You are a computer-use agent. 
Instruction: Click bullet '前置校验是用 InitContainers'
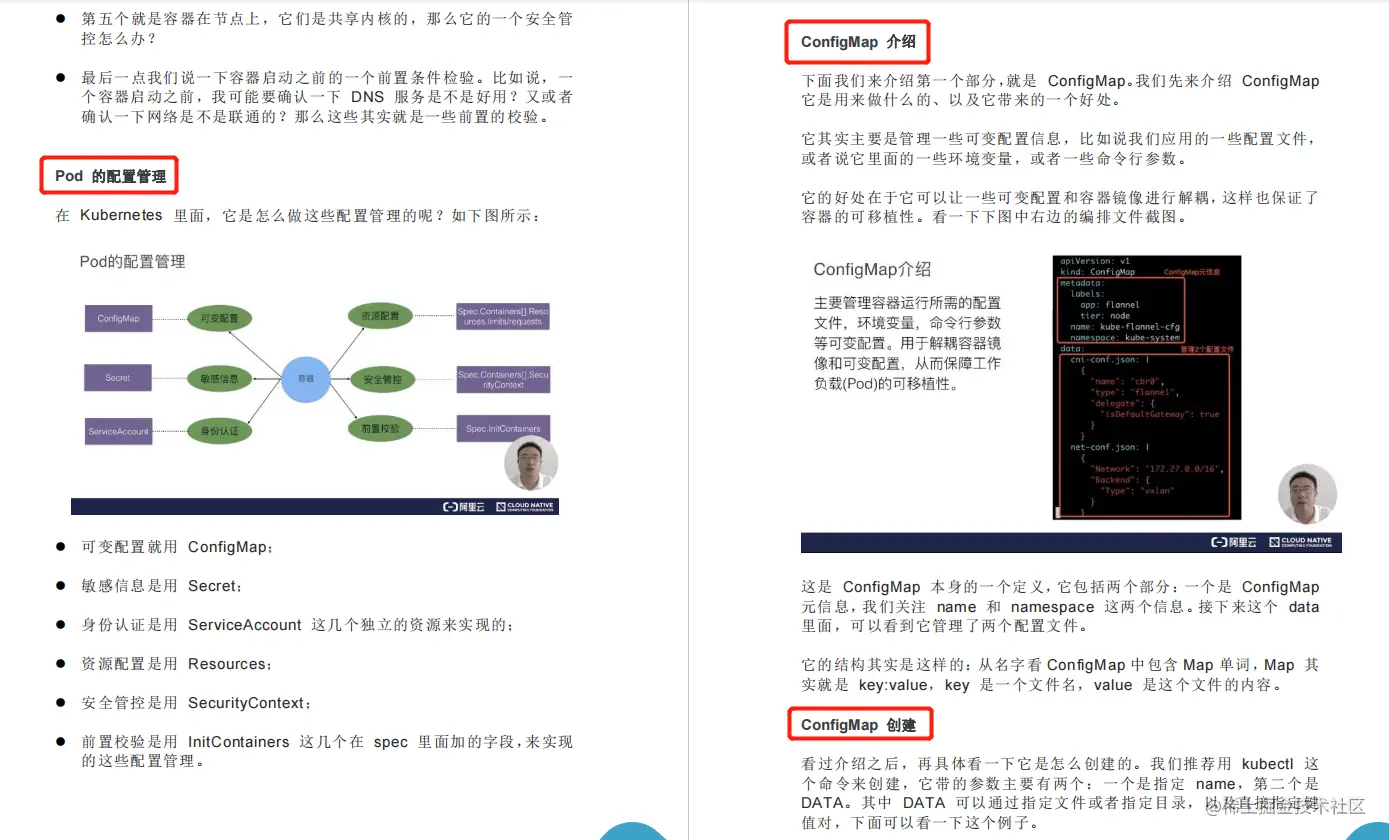tap(327, 751)
